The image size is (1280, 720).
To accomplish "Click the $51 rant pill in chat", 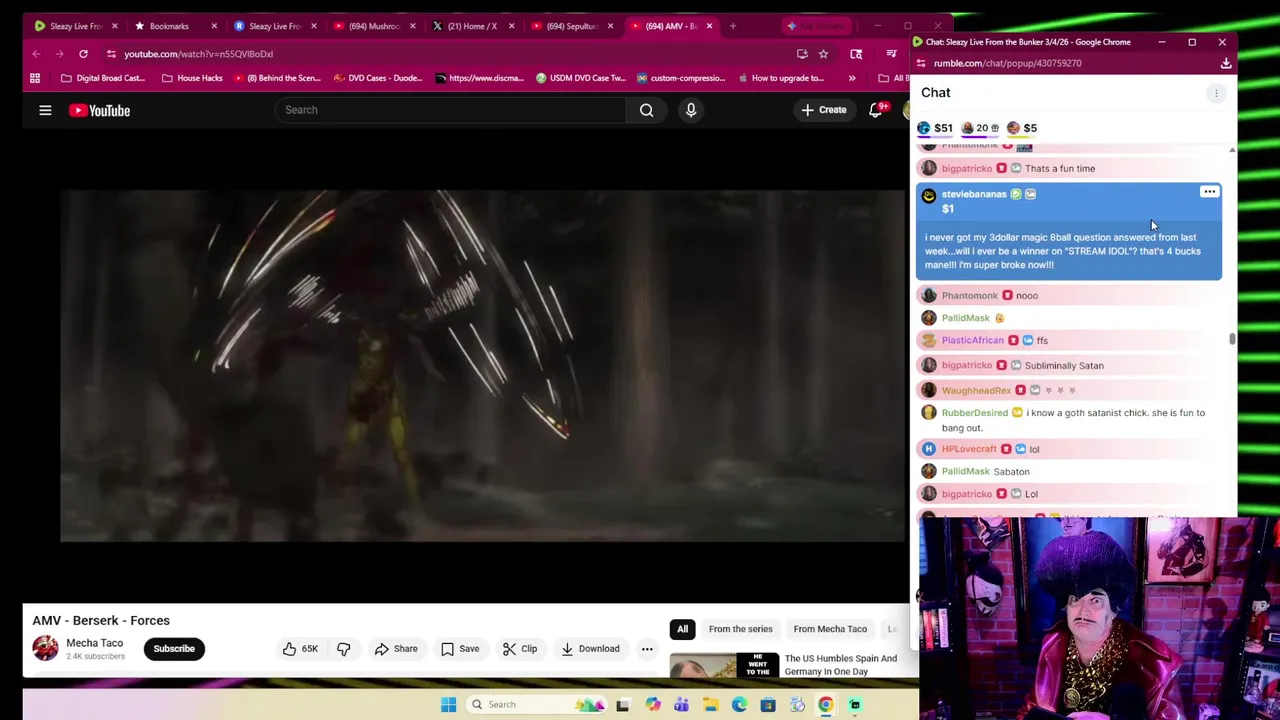I will pyautogui.click(x=934, y=128).
